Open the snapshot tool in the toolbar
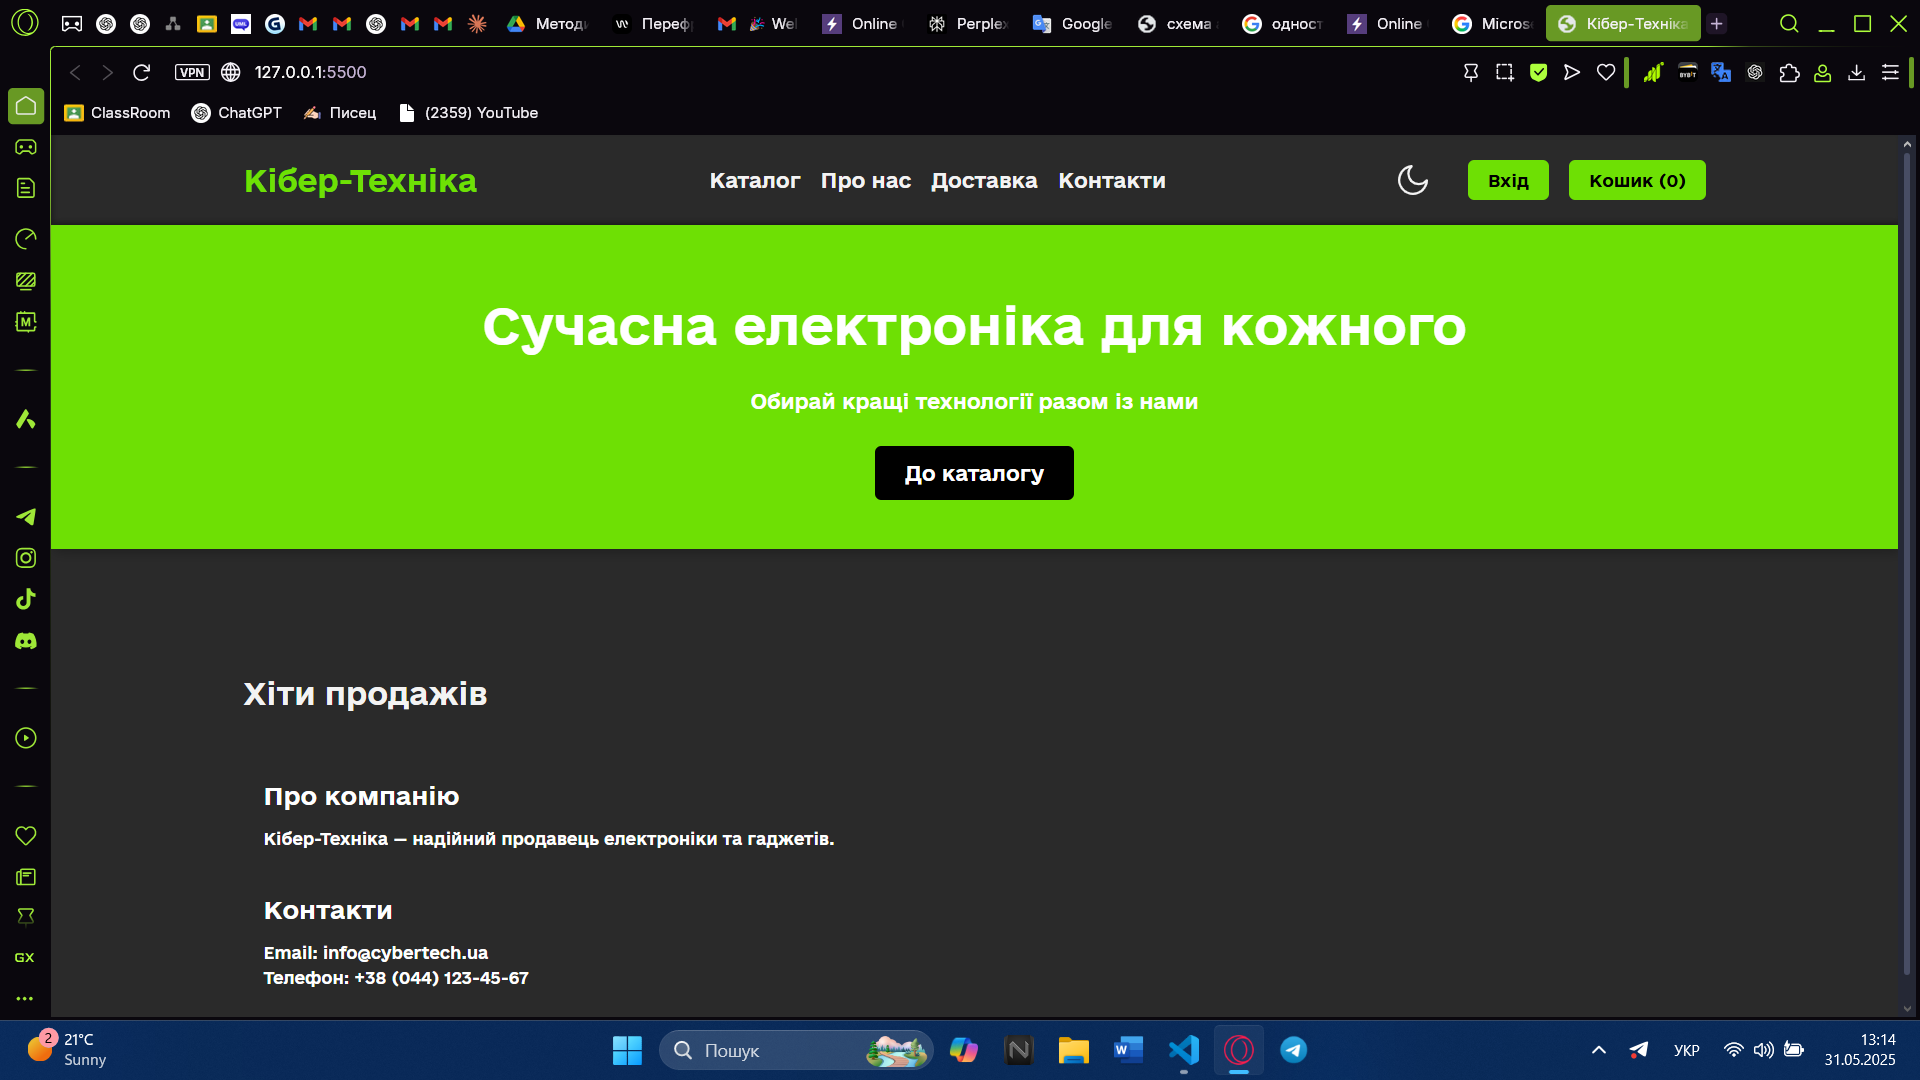 1504,72
